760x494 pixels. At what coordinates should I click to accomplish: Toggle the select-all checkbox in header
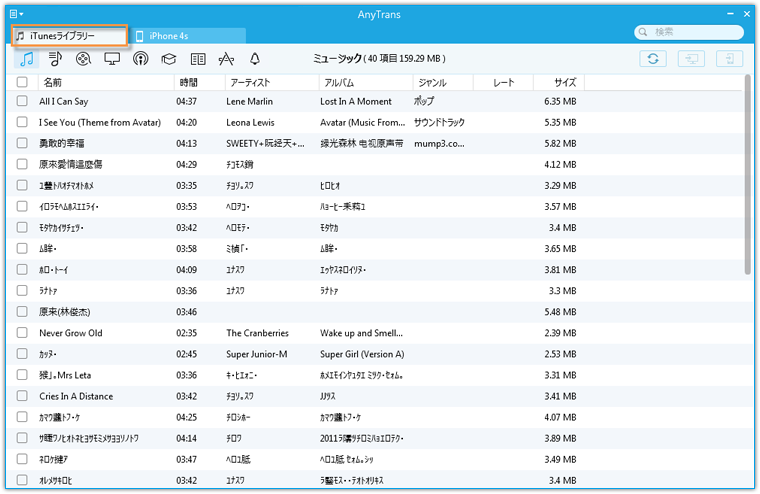tap(22, 82)
